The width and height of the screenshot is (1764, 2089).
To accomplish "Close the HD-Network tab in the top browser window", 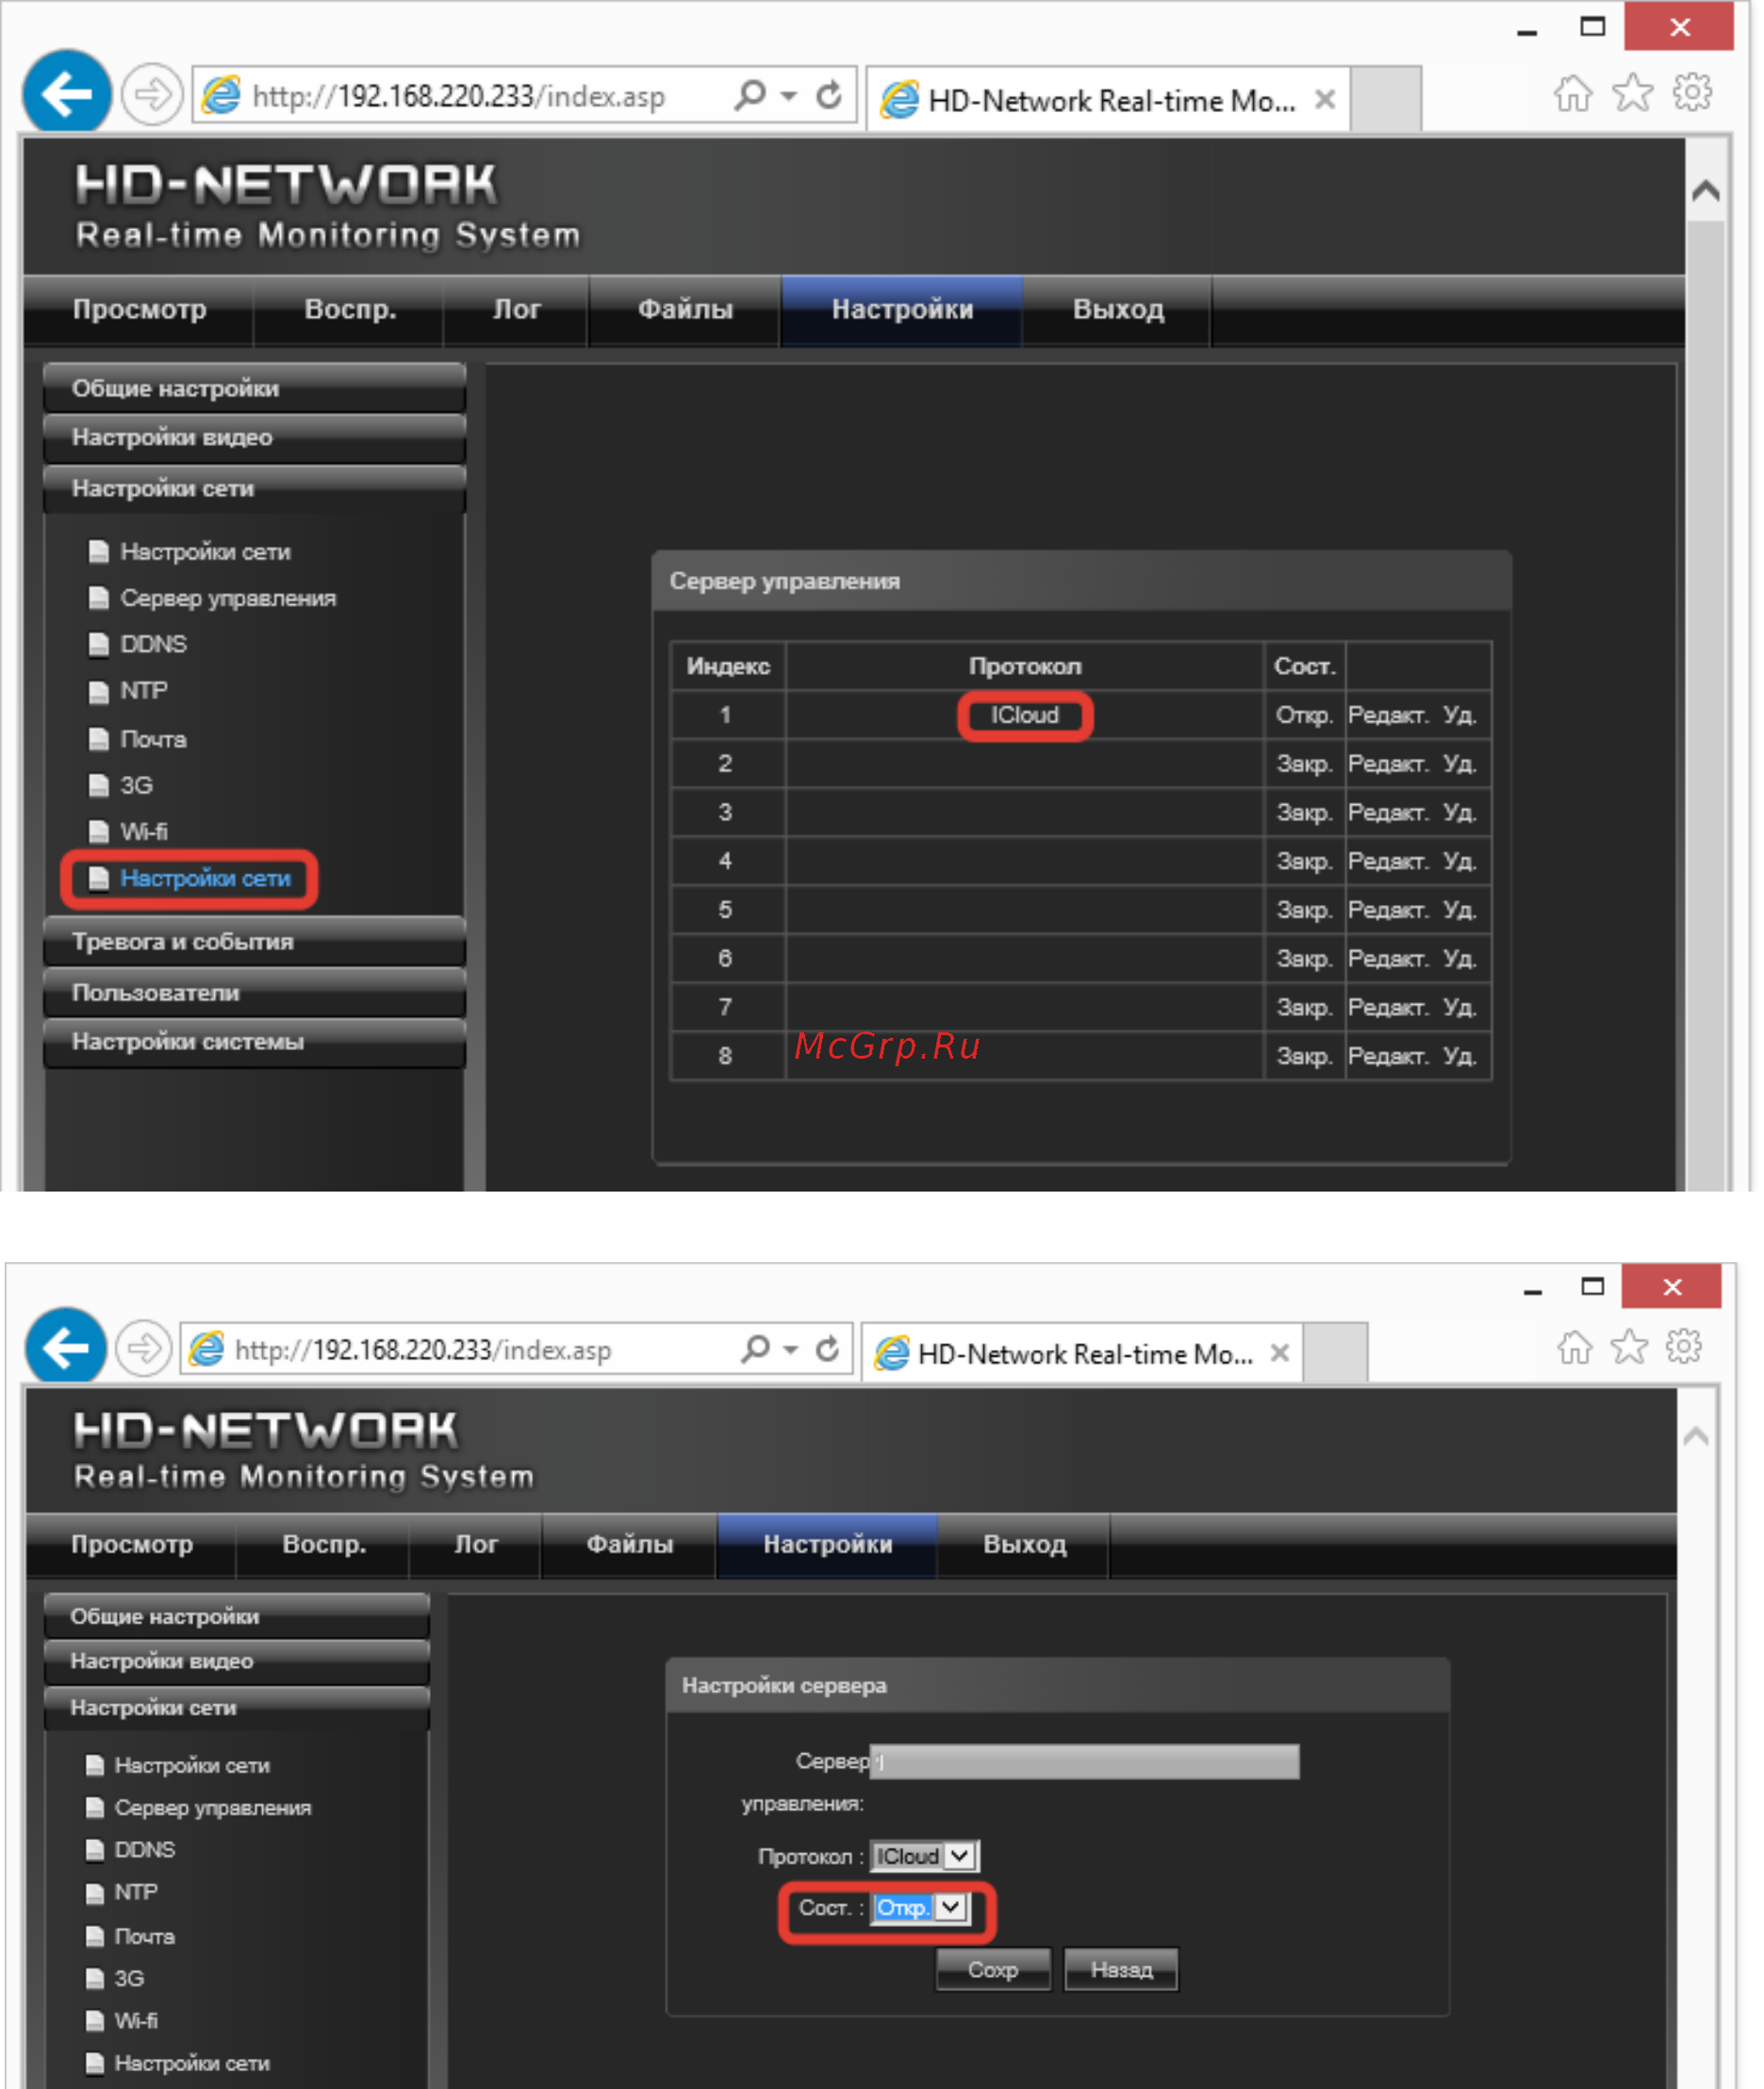I will (1324, 99).
